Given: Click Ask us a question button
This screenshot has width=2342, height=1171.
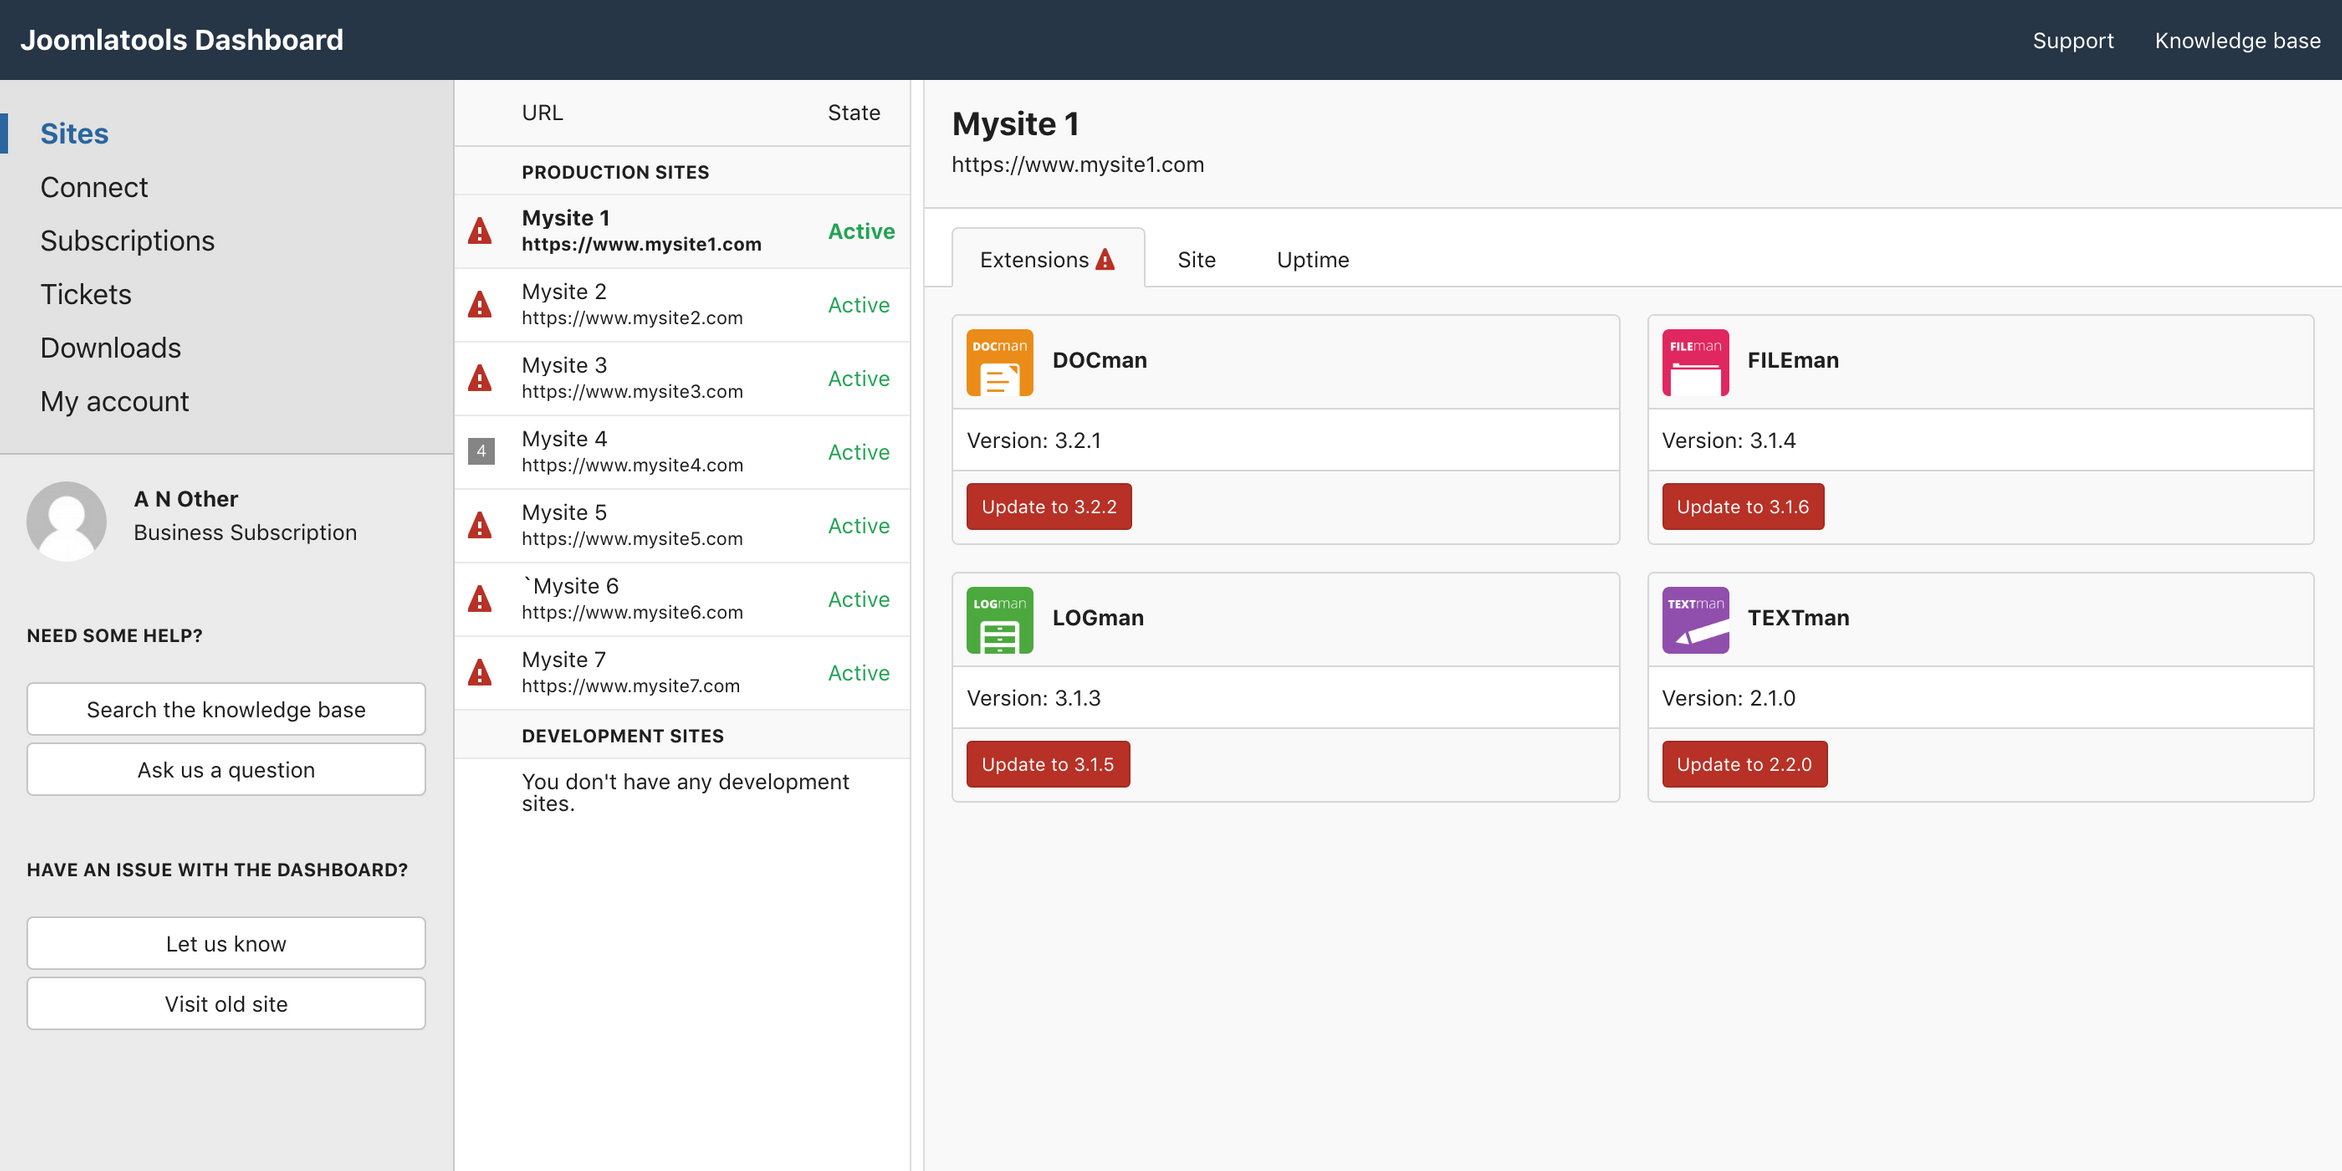Looking at the screenshot, I should 226,769.
